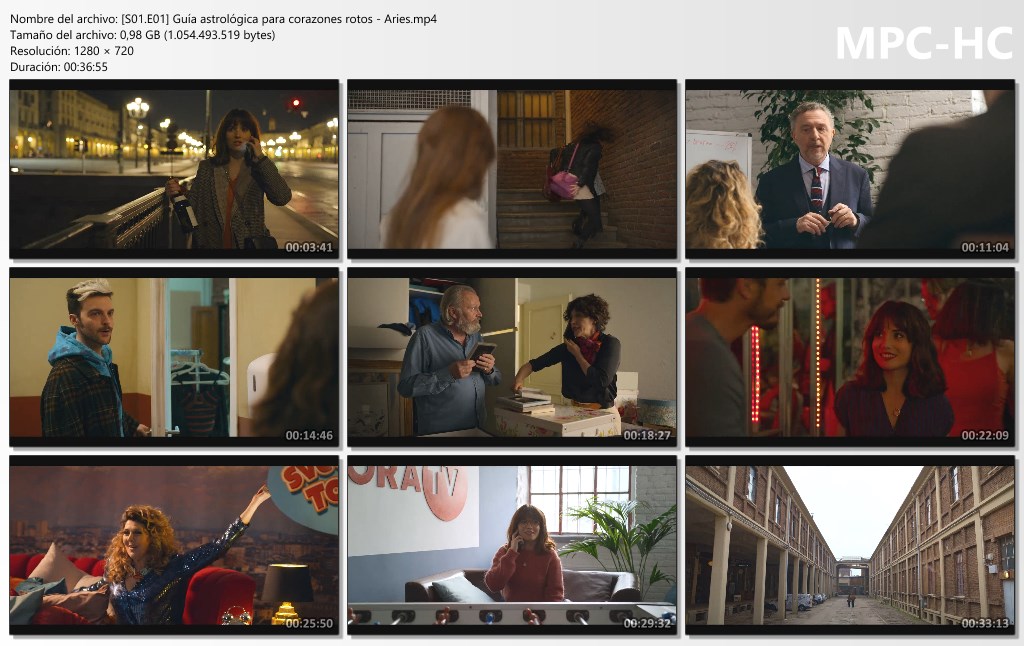Select the thumbnail timestamped 00:25:50
This screenshot has width=1024, height=646.
[x=174, y=545]
